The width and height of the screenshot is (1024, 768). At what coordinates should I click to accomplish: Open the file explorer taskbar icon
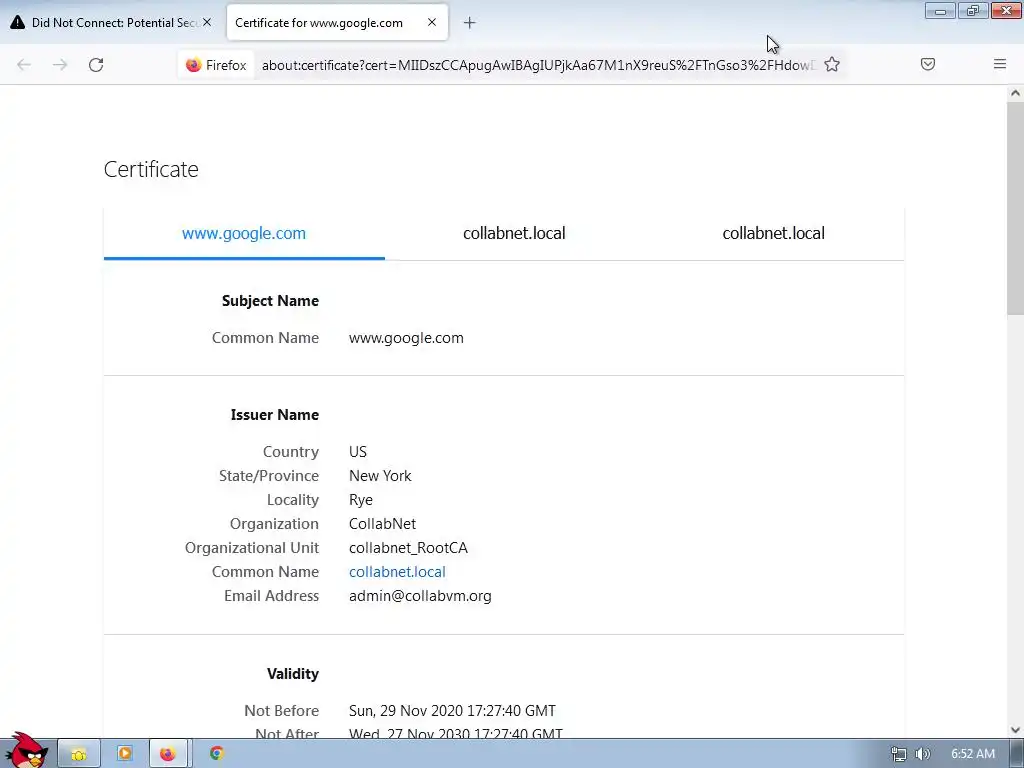pyautogui.click(x=78, y=754)
